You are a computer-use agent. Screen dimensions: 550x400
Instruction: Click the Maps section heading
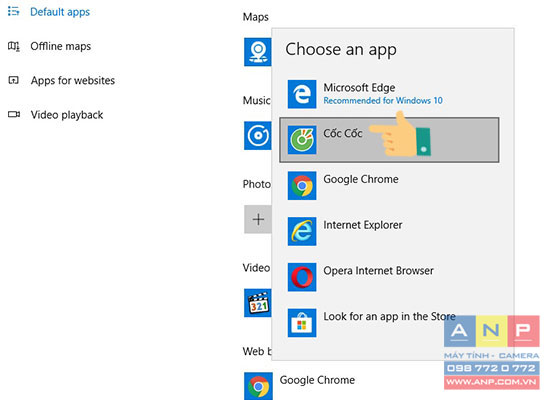click(x=256, y=17)
